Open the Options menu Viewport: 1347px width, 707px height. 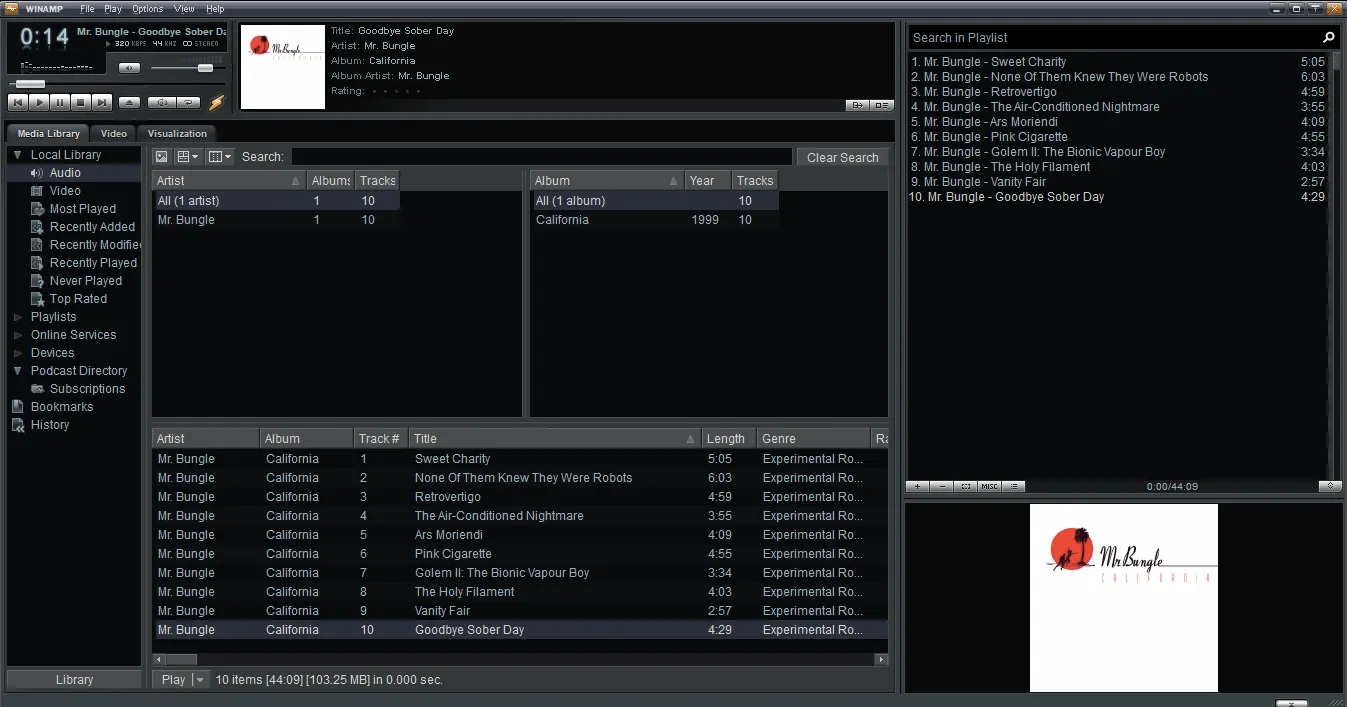[x=148, y=9]
